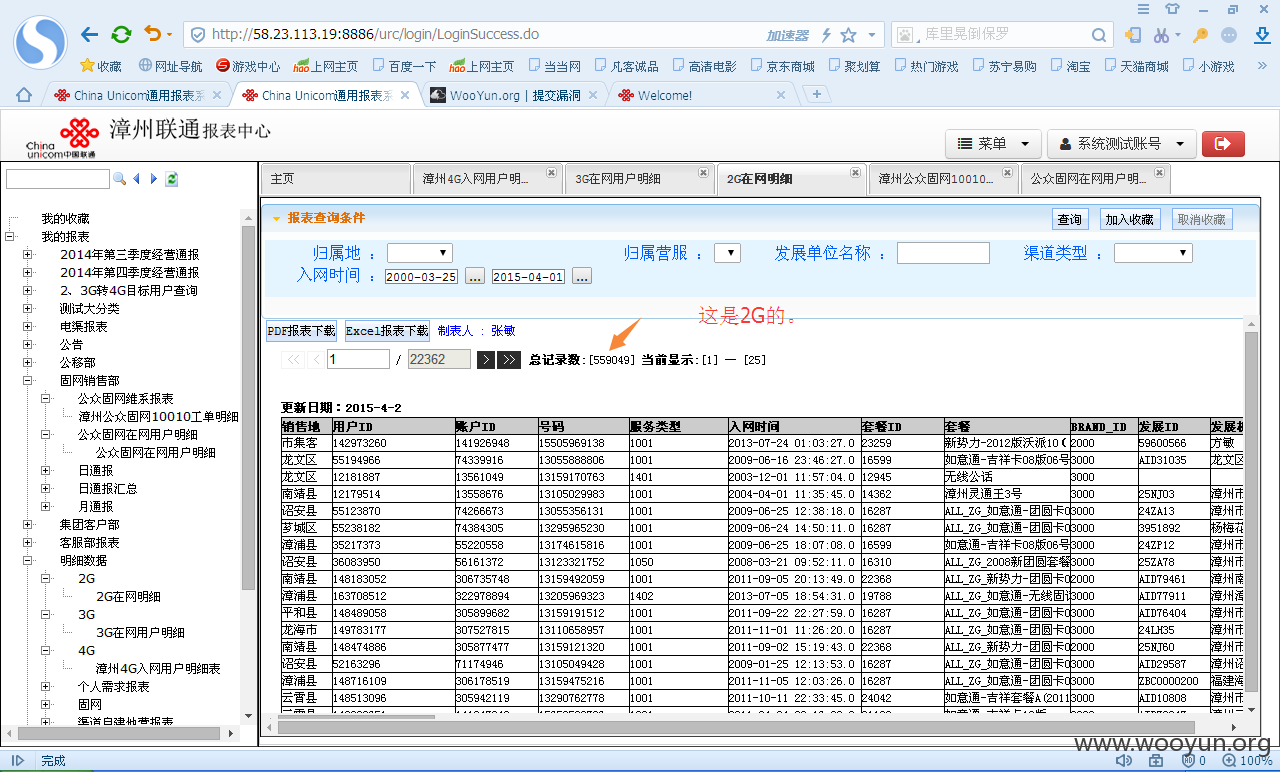
Task: Refresh the report tree with green icon
Action: (x=172, y=179)
